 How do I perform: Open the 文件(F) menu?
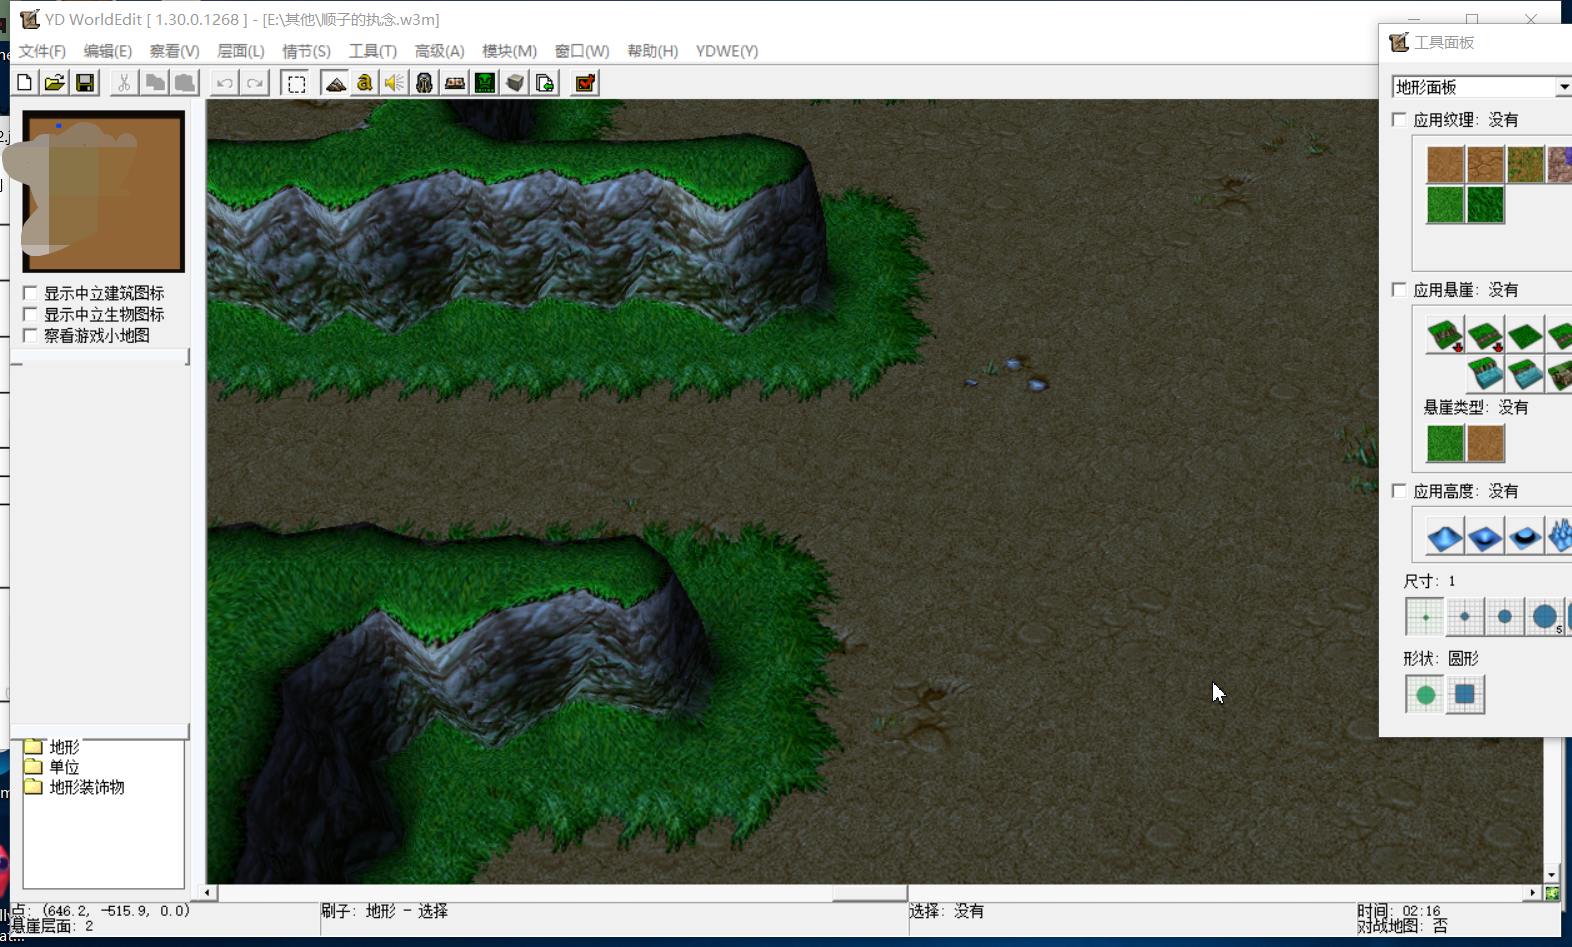(x=42, y=51)
